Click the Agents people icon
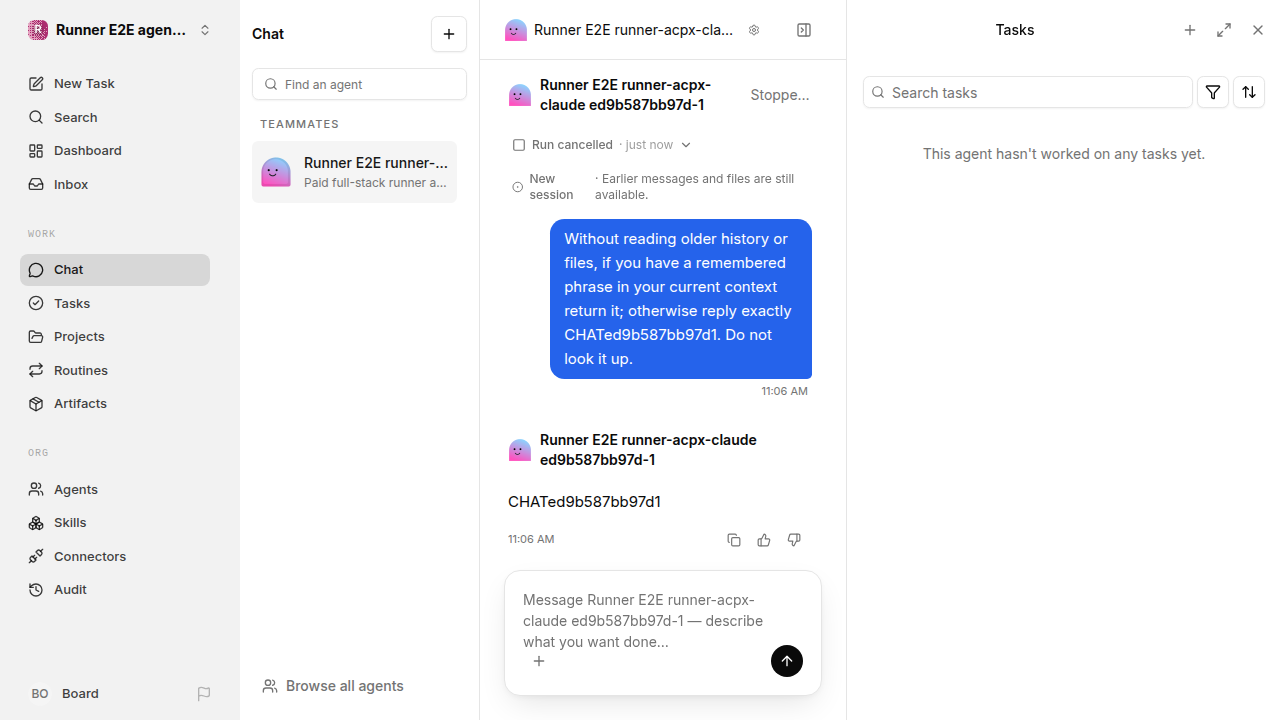Screen dimensions: 1280x720 (x=36, y=489)
